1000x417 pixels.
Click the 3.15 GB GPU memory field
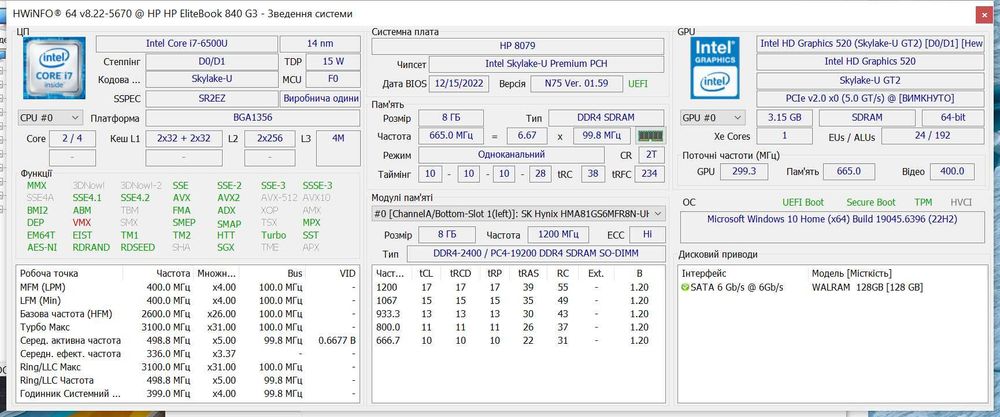(784, 118)
